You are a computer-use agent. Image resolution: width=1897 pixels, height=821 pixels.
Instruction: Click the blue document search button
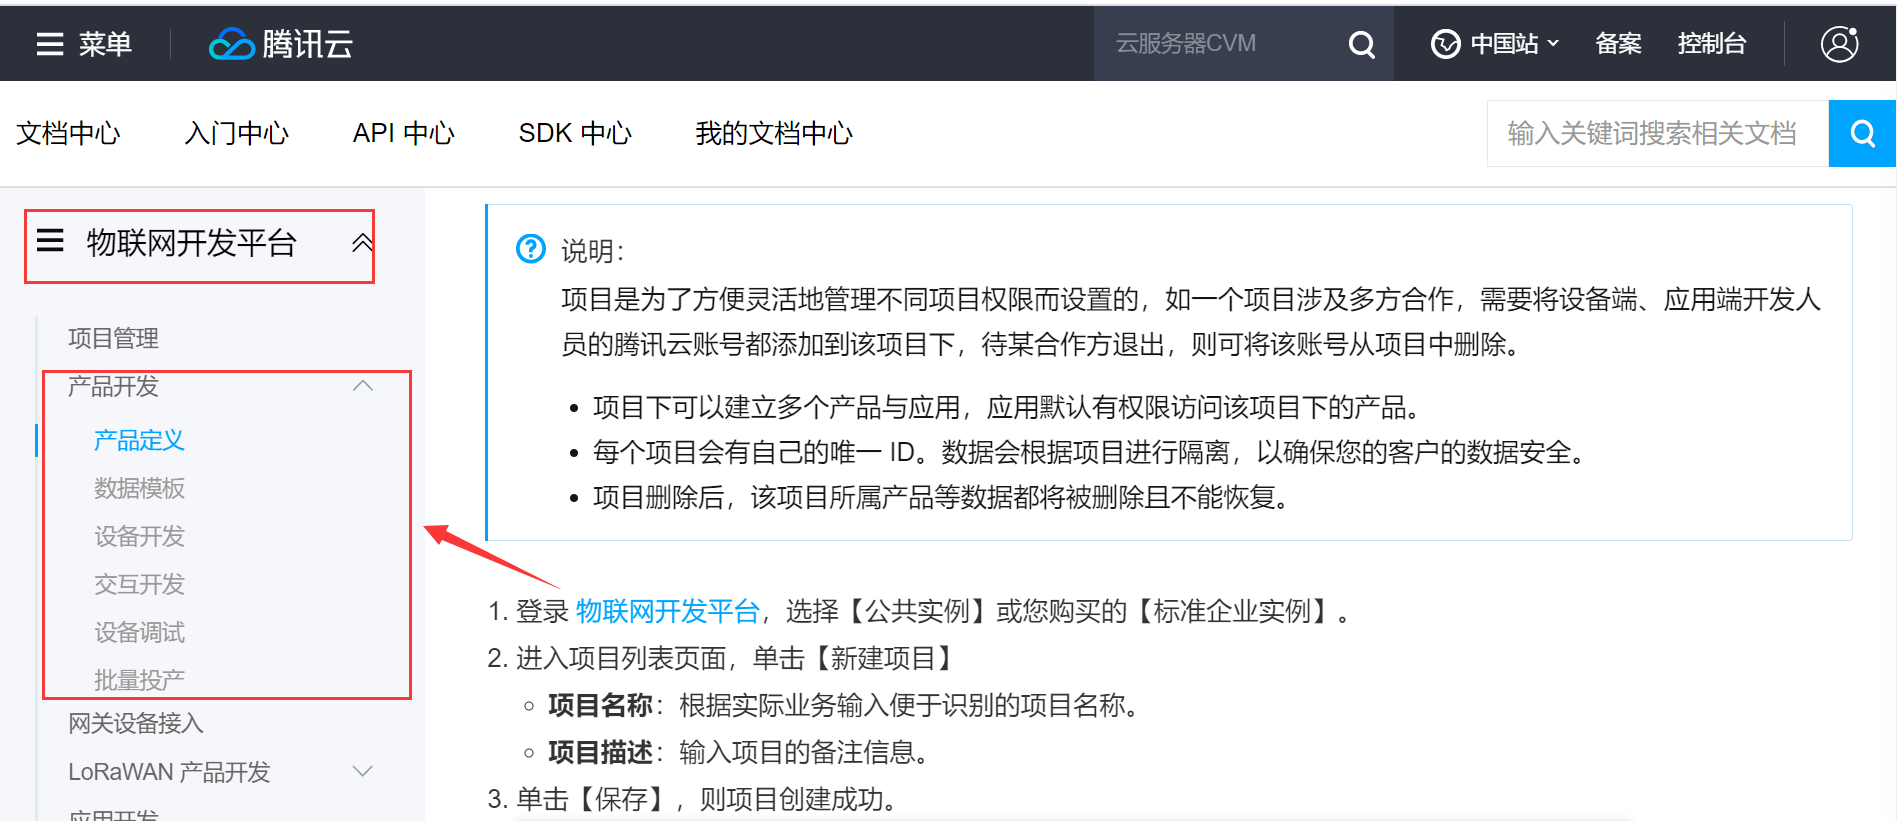coord(1862,133)
